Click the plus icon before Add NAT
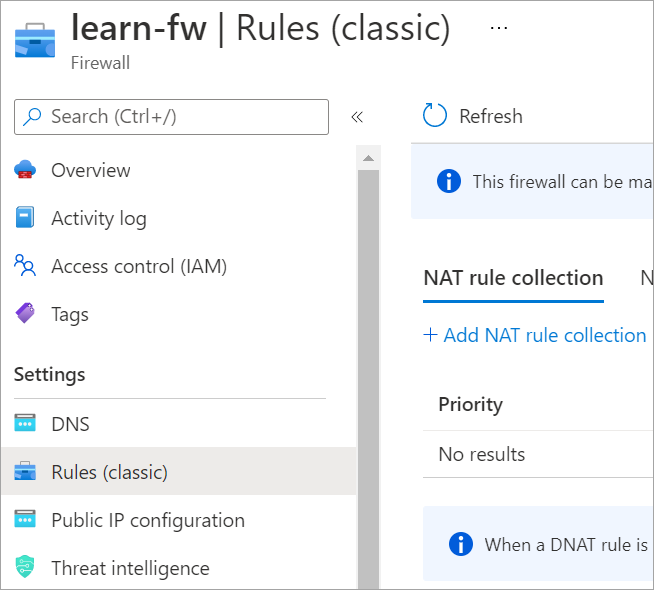 click(430, 334)
